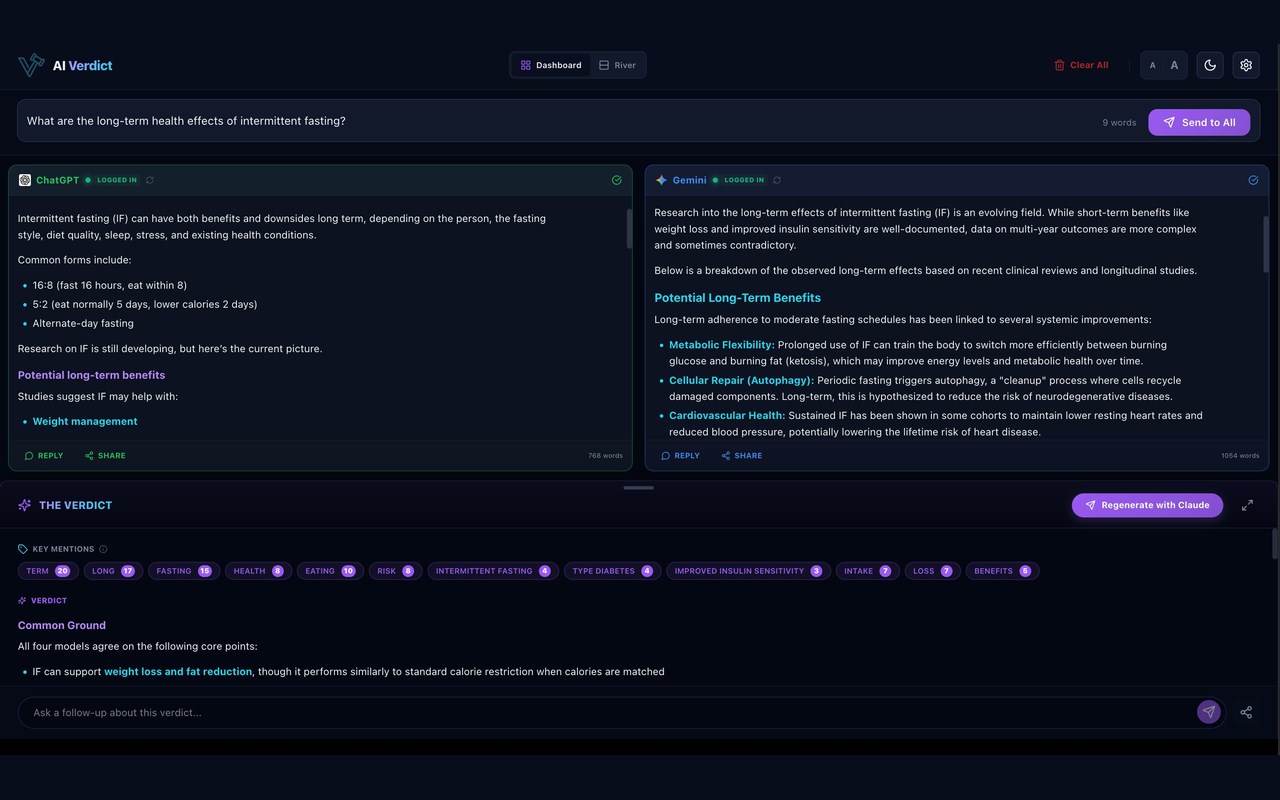1280x800 pixels.
Task: Click Share under the ChatGPT response
Action: 105,456
